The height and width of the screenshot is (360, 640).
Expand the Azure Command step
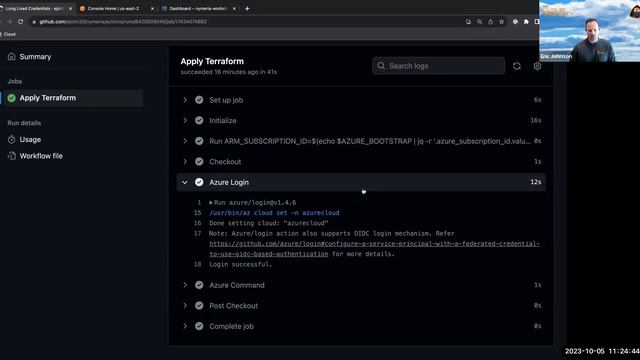361,285
